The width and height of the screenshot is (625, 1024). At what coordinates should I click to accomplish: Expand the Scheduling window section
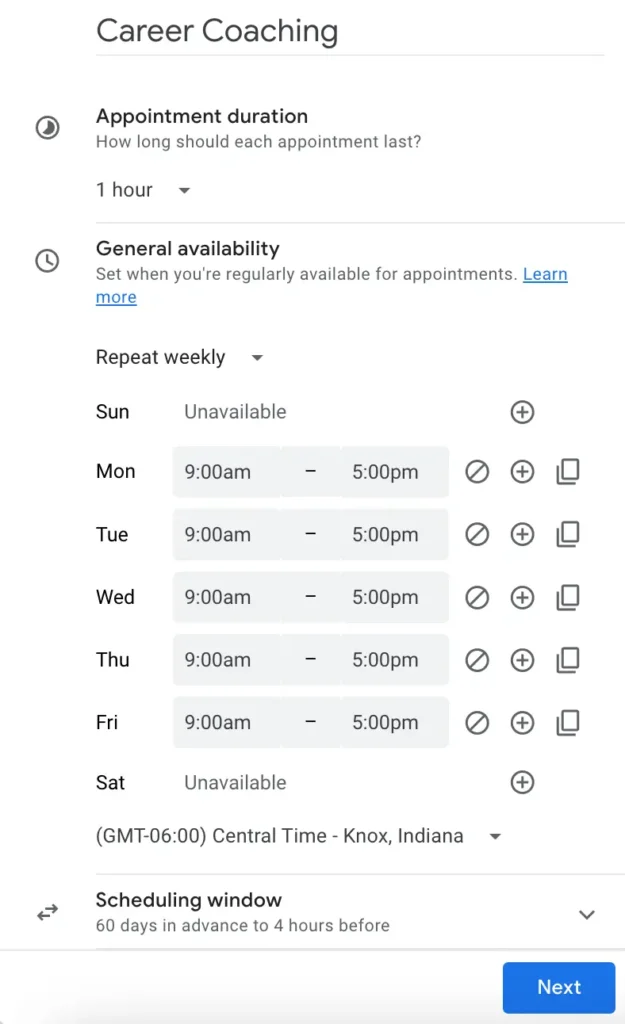pos(589,913)
